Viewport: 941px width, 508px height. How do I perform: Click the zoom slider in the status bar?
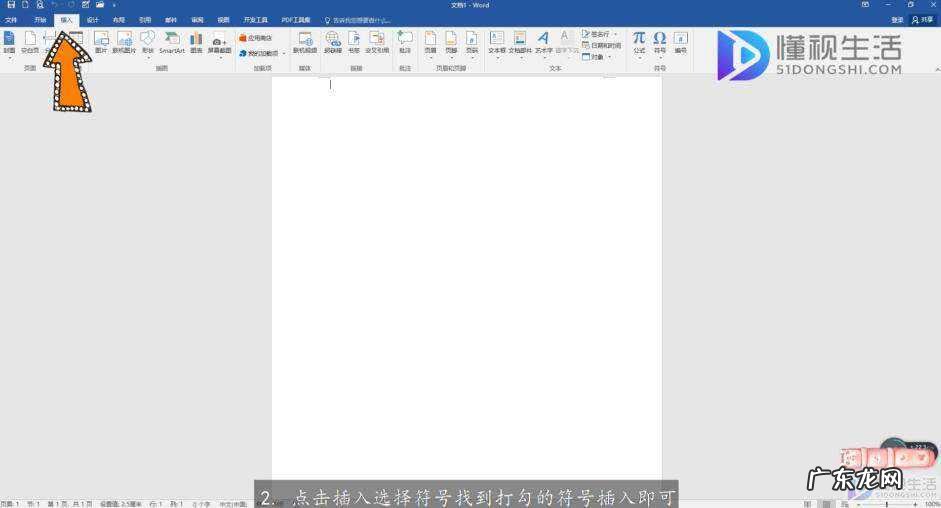(887, 504)
